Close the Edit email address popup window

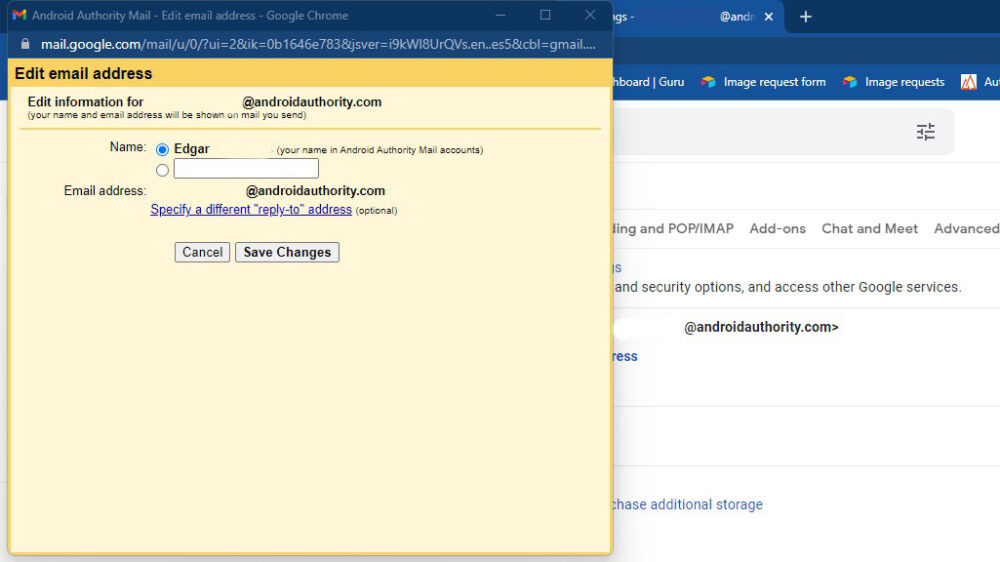pyautogui.click(x=590, y=15)
